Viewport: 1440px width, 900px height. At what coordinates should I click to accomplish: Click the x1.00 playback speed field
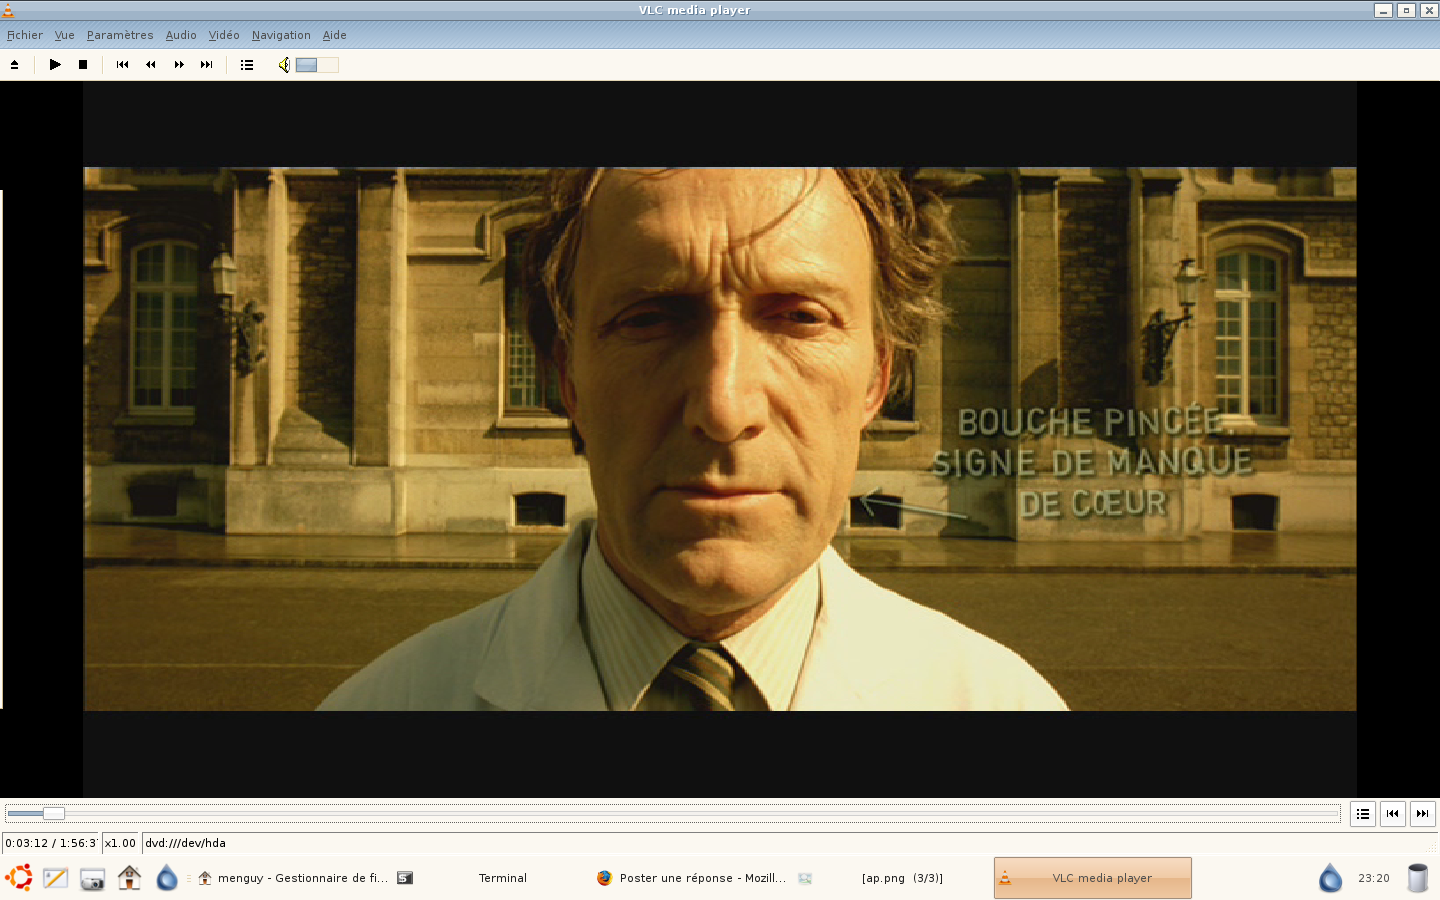coord(120,843)
